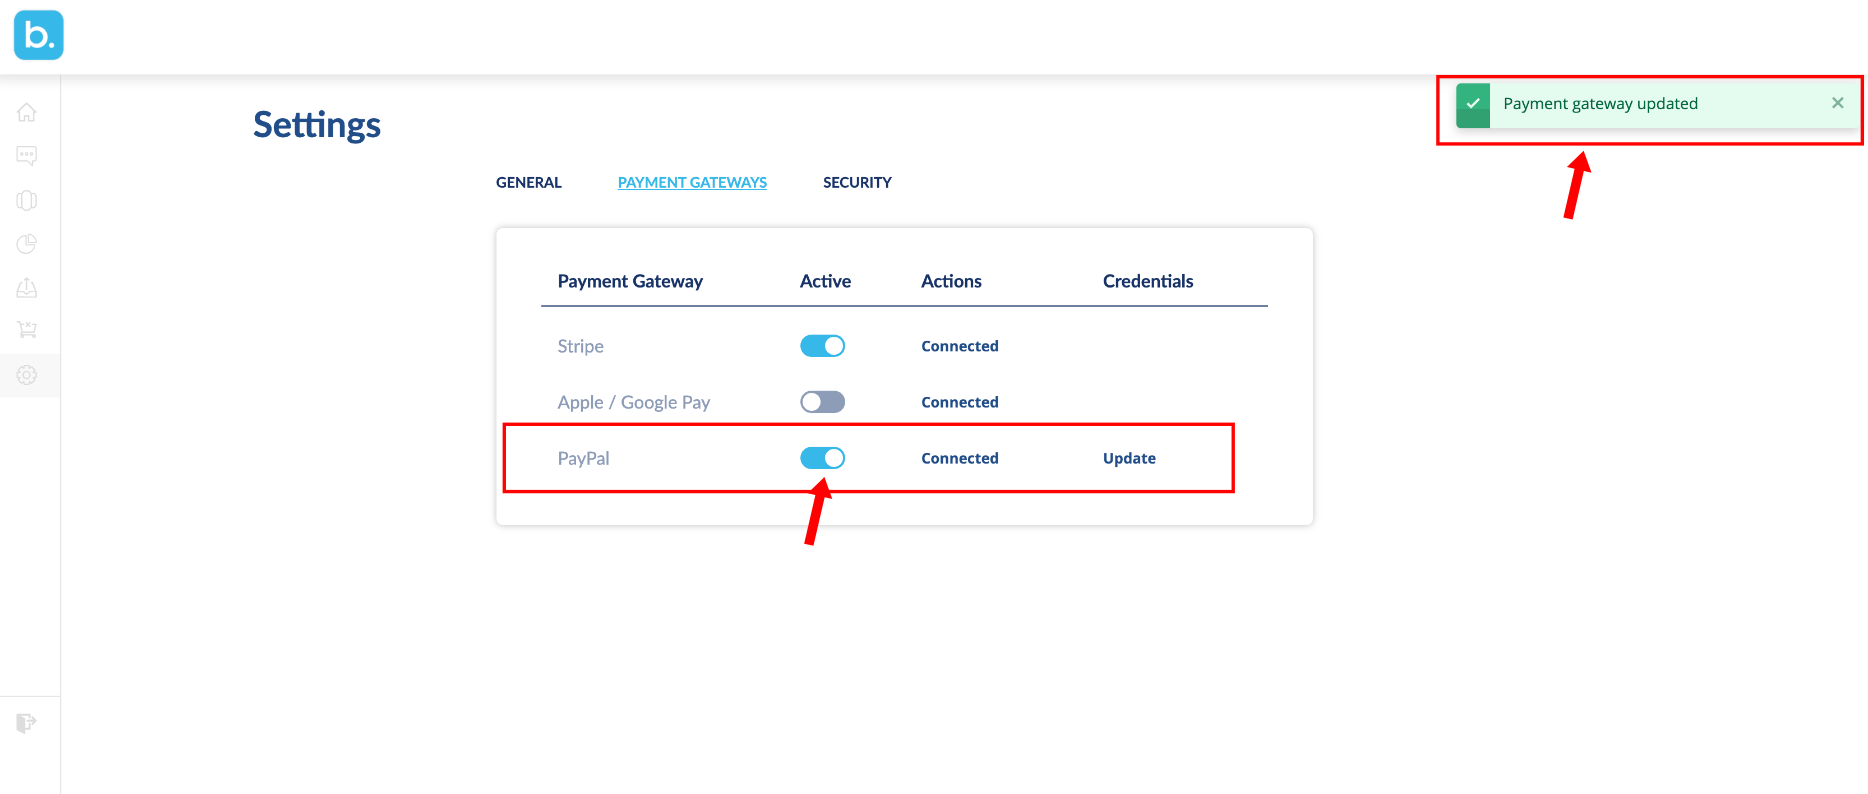The width and height of the screenshot is (1868, 794).
Task: Click Connected next to Apple / Google Pay
Action: (960, 402)
